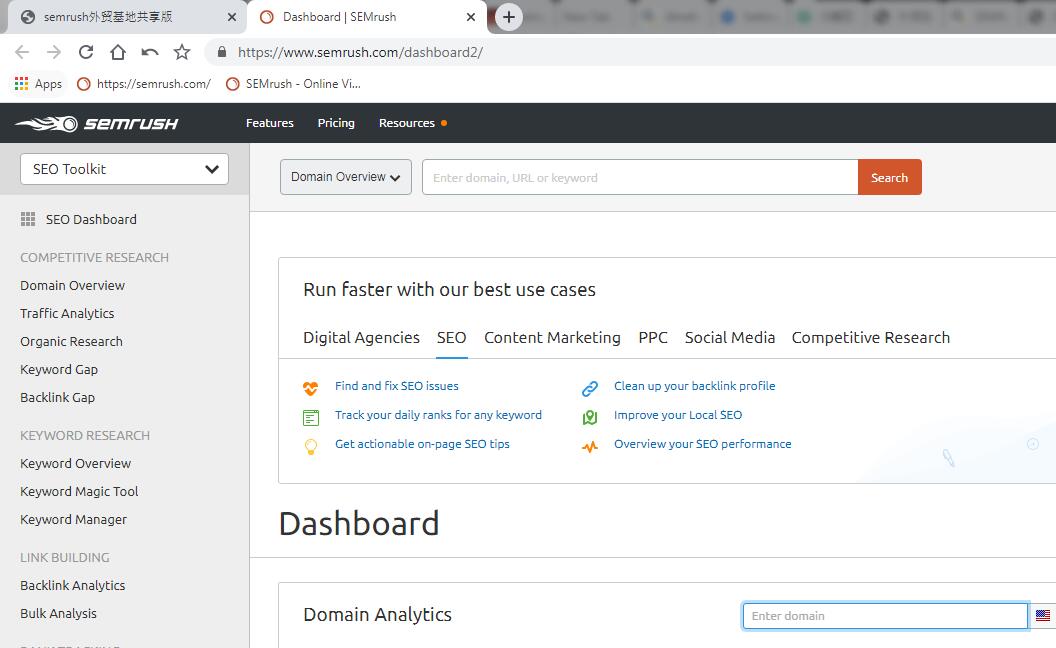Focus the Enter domain field in Domain Analytics
The width and height of the screenshot is (1056, 648).
pos(885,616)
